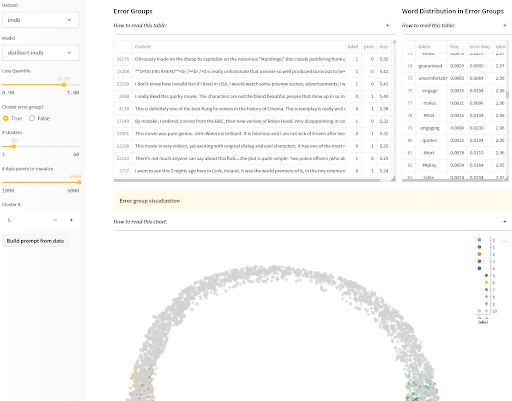Expand the Error Groups 'How to read this table' section
Viewport: 512px width, 401px height.
click(254, 25)
